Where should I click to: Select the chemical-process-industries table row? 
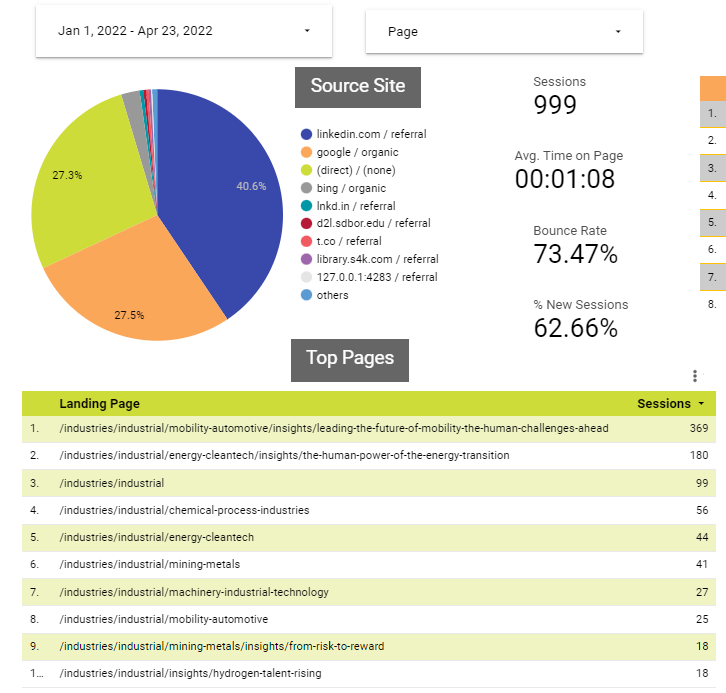click(x=184, y=510)
